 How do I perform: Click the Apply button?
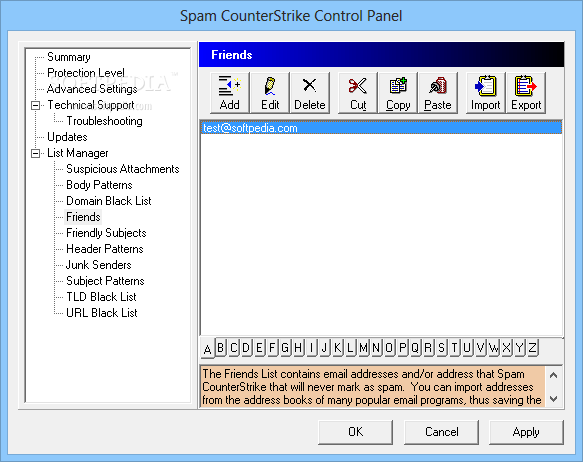tap(526, 432)
